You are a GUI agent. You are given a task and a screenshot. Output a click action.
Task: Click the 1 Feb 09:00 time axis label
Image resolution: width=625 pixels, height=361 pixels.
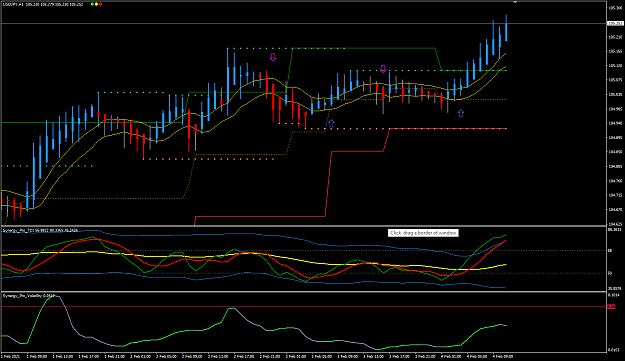[x=38, y=356]
